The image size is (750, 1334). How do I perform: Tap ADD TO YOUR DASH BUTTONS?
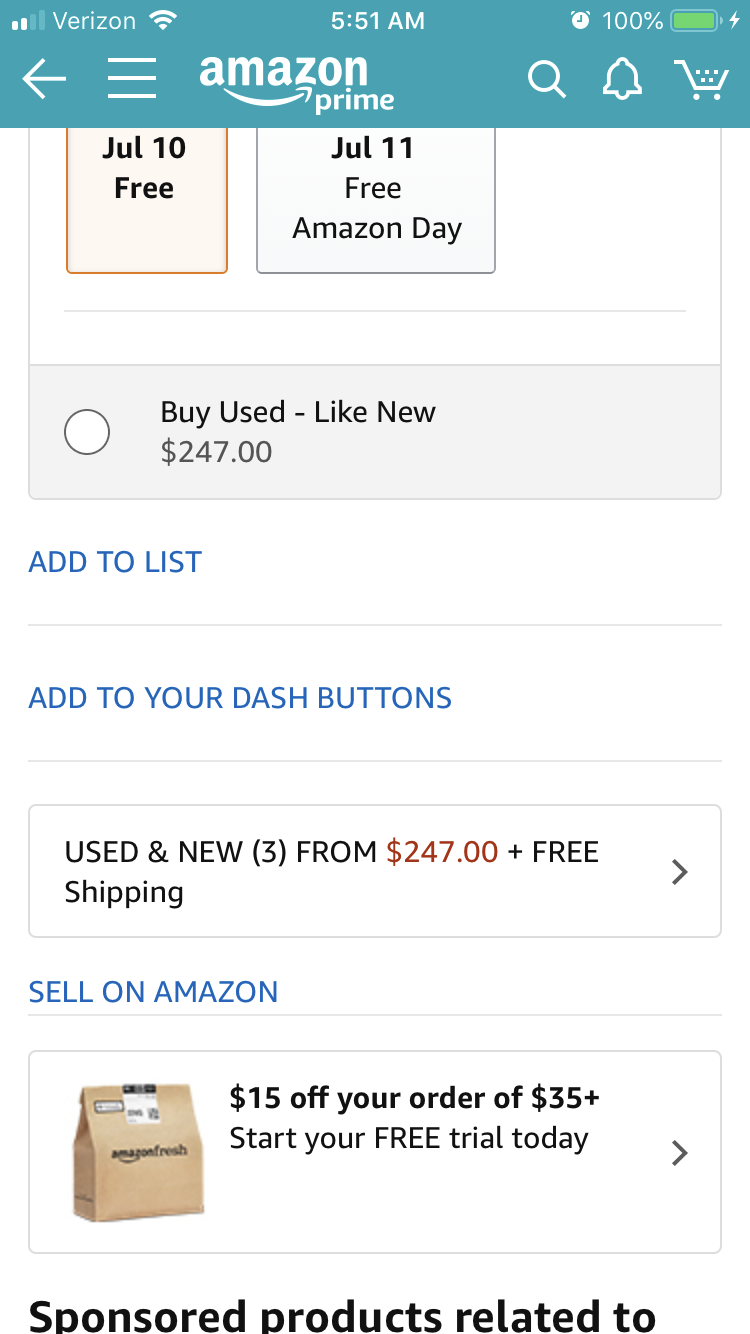click(x=240, y=698)
